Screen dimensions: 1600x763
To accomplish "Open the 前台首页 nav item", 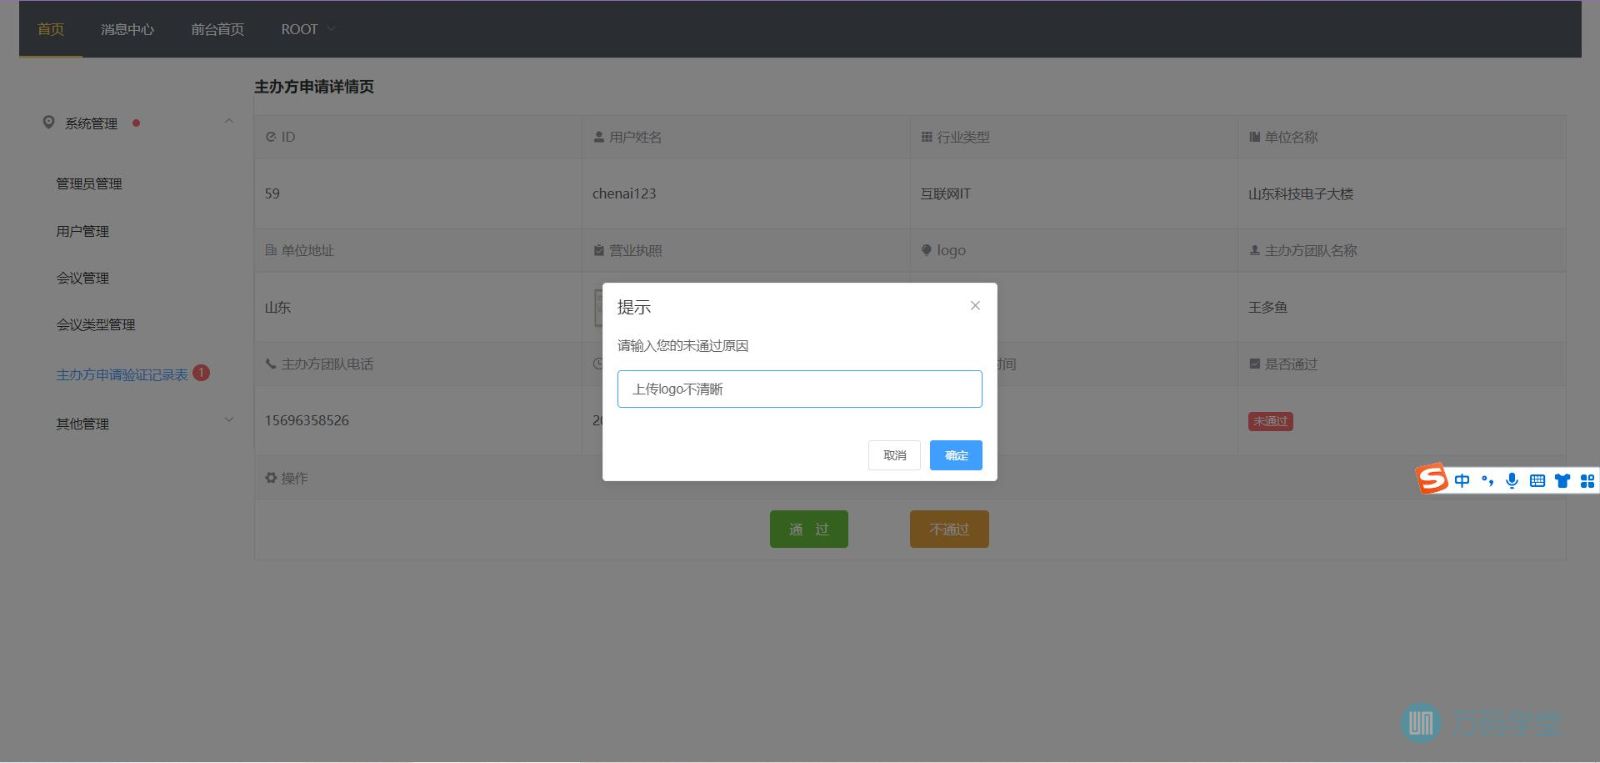I will click(217, 29).
